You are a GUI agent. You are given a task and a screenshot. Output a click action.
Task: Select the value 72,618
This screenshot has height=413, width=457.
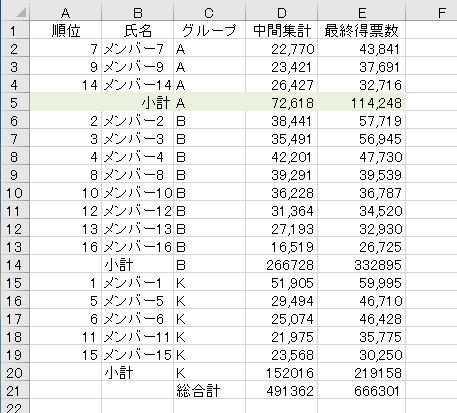tap(281, 103)
